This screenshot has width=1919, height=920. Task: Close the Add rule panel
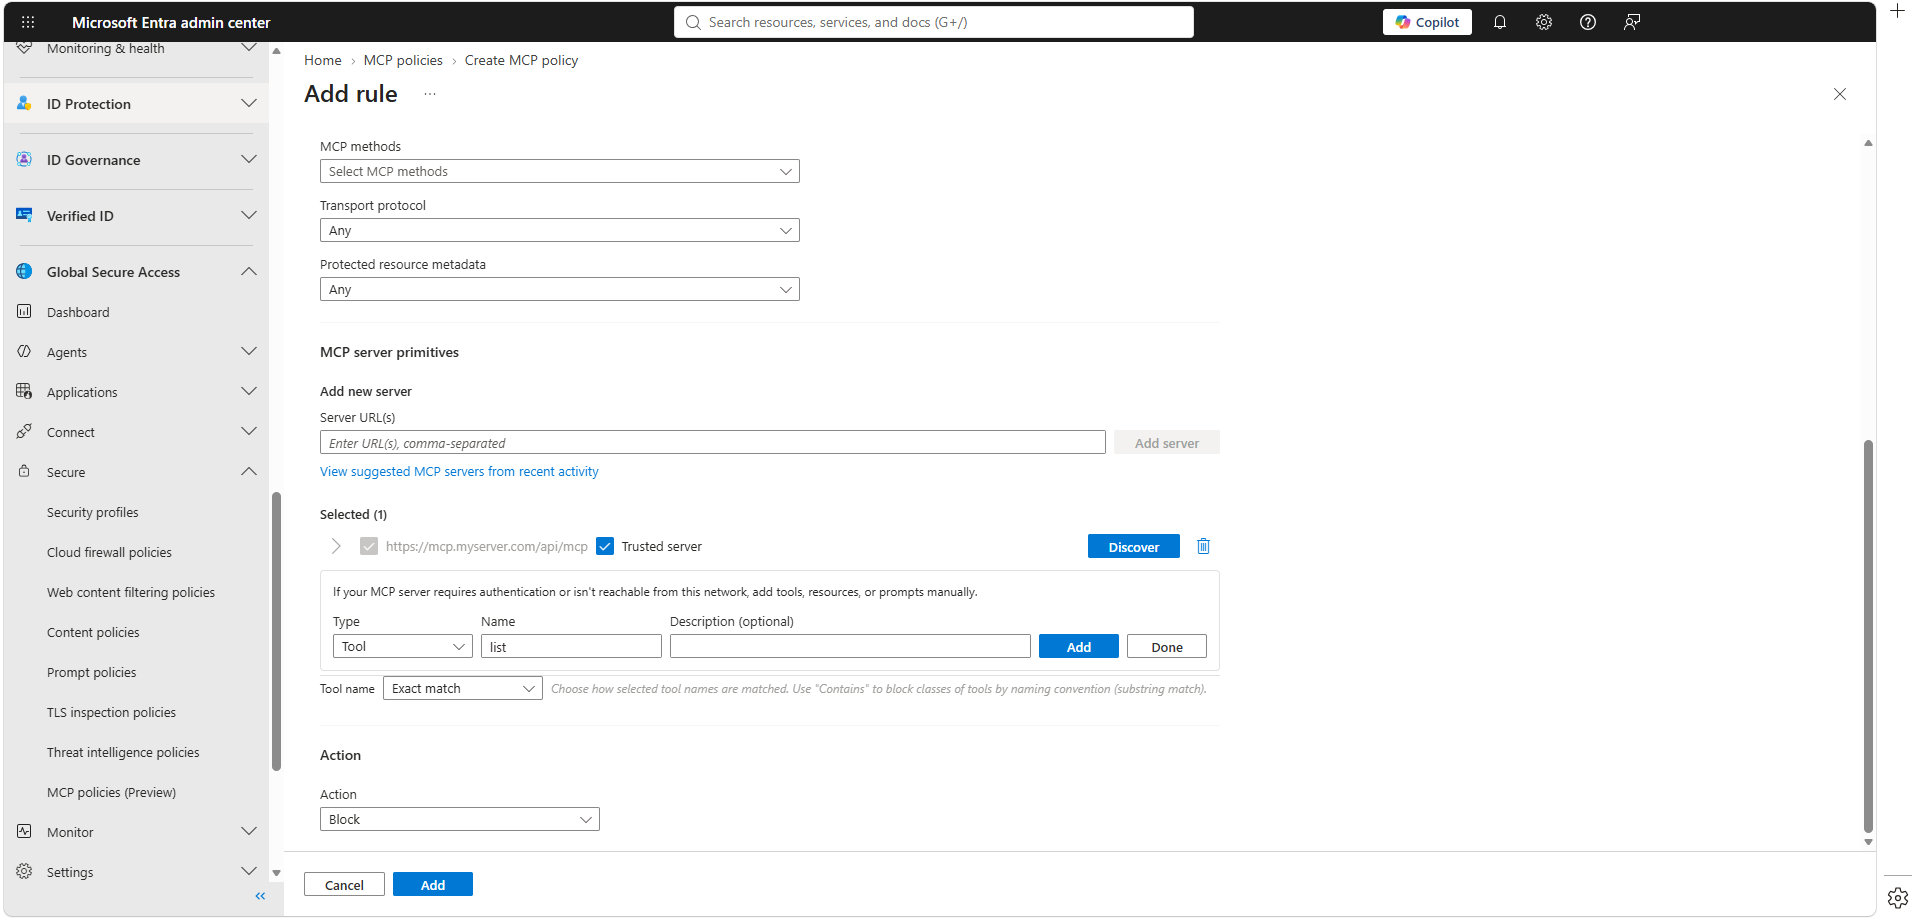point(1840,94)
